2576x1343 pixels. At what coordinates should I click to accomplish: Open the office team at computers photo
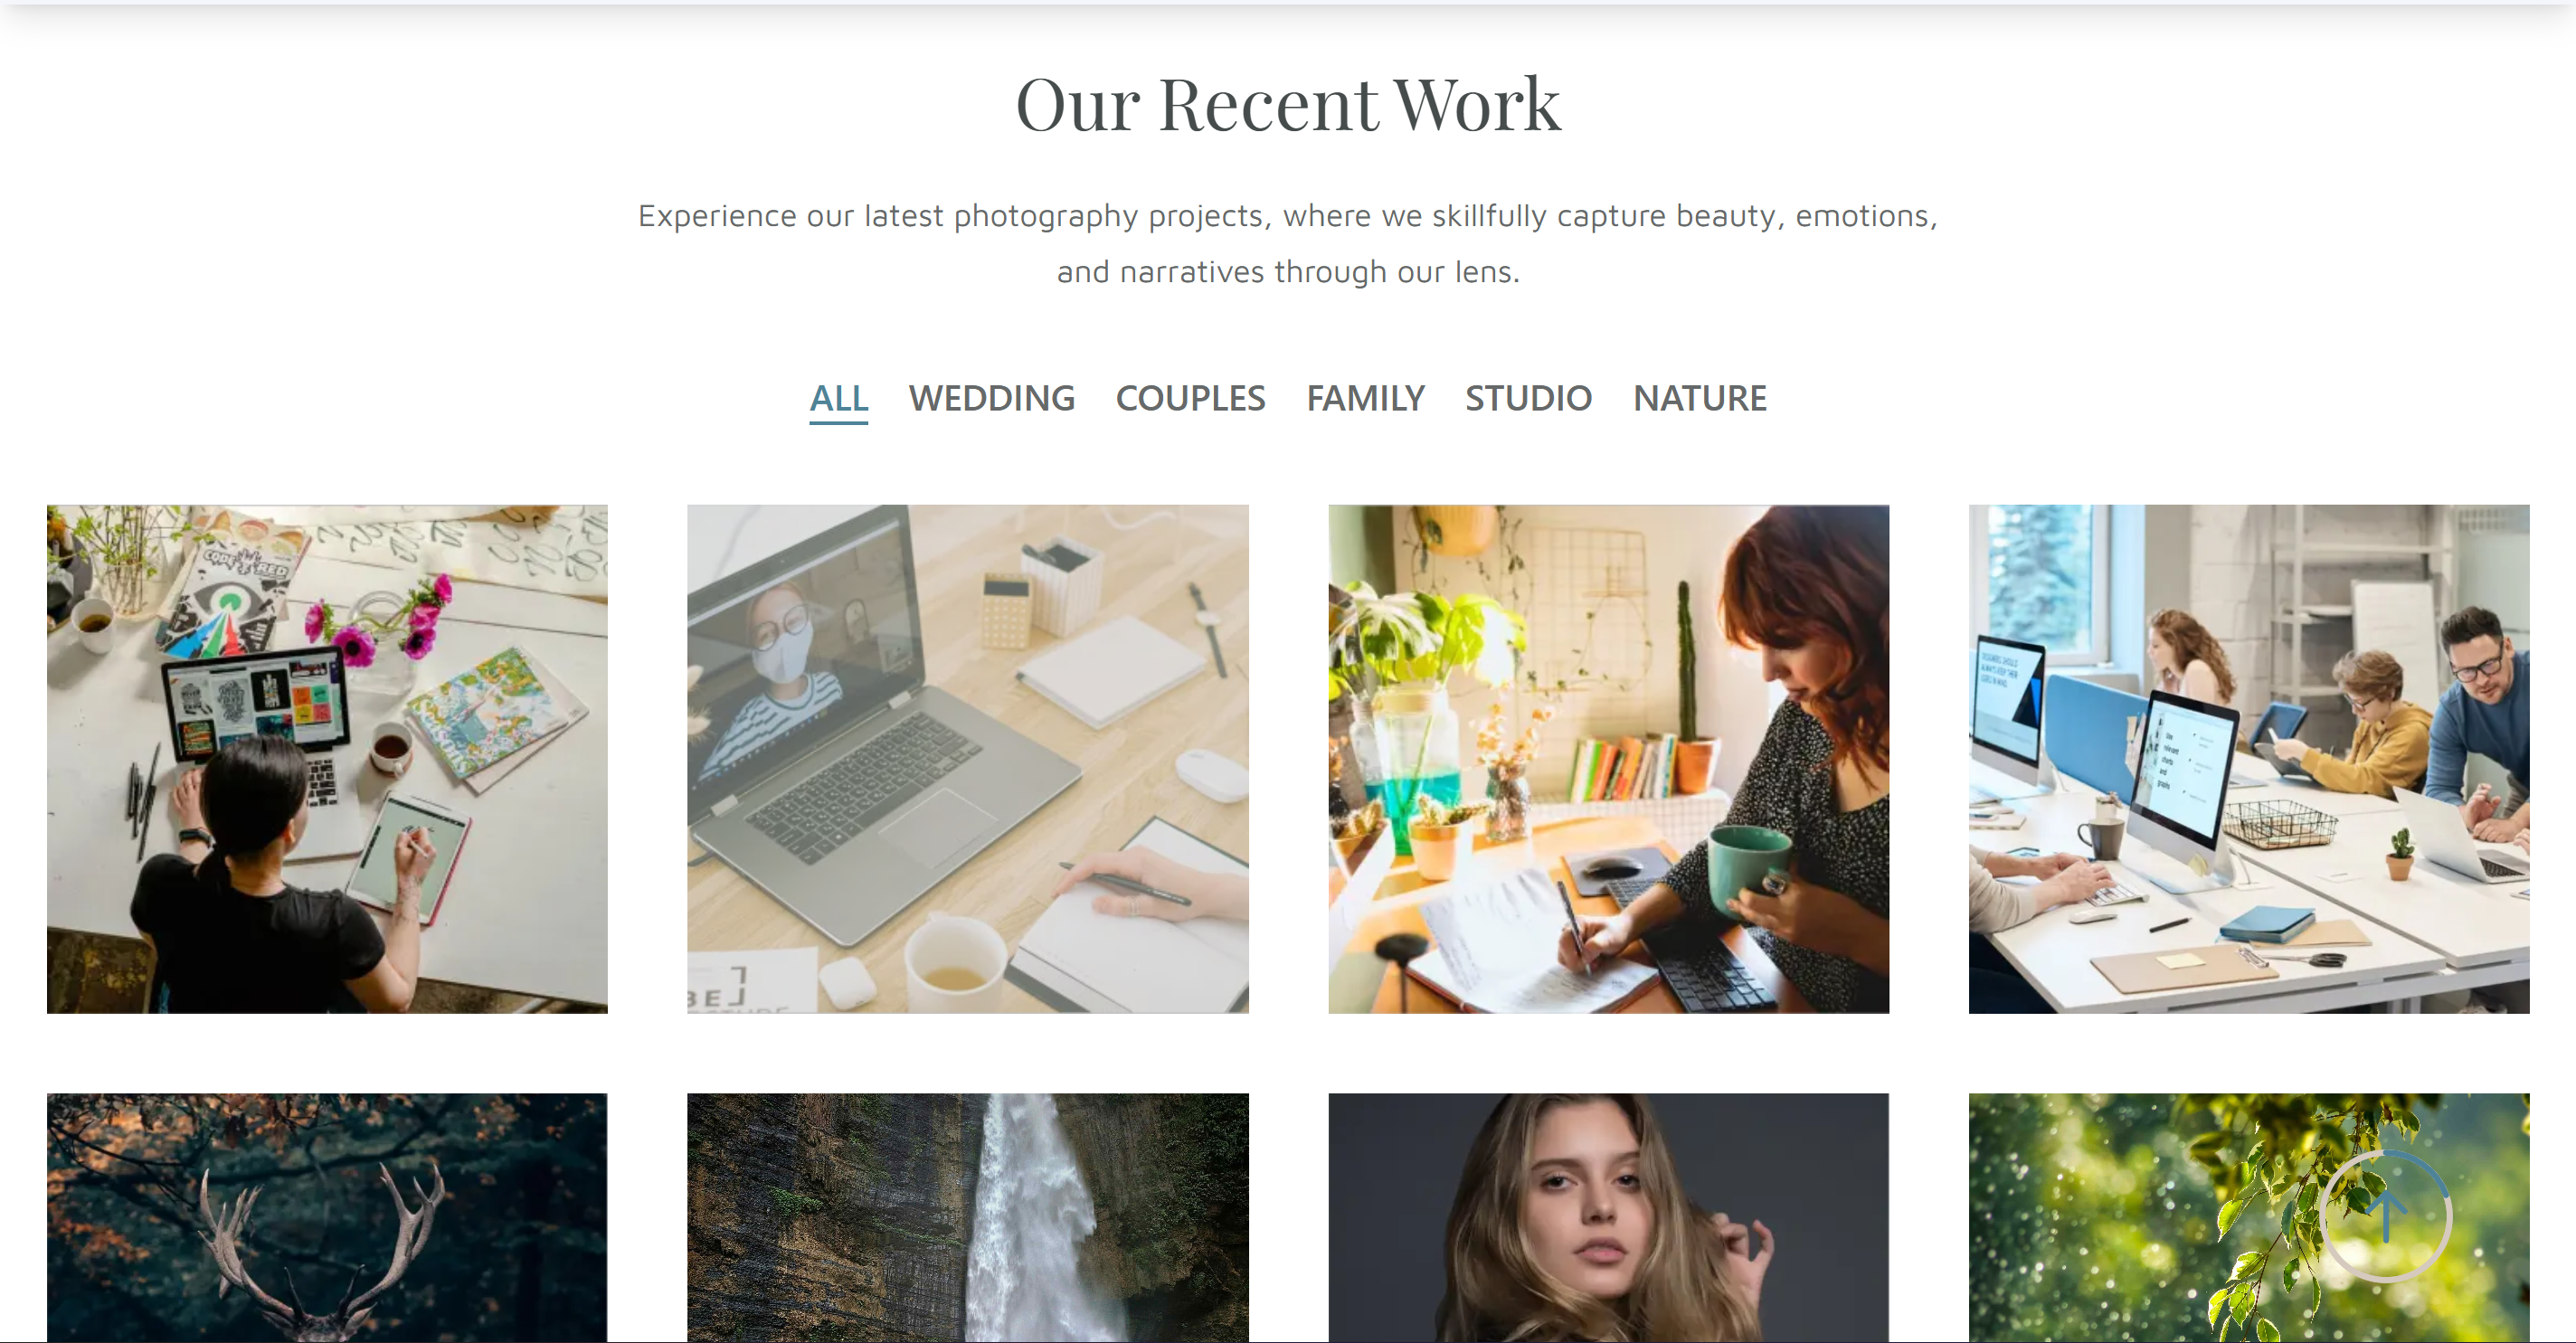coord(2249,759)
